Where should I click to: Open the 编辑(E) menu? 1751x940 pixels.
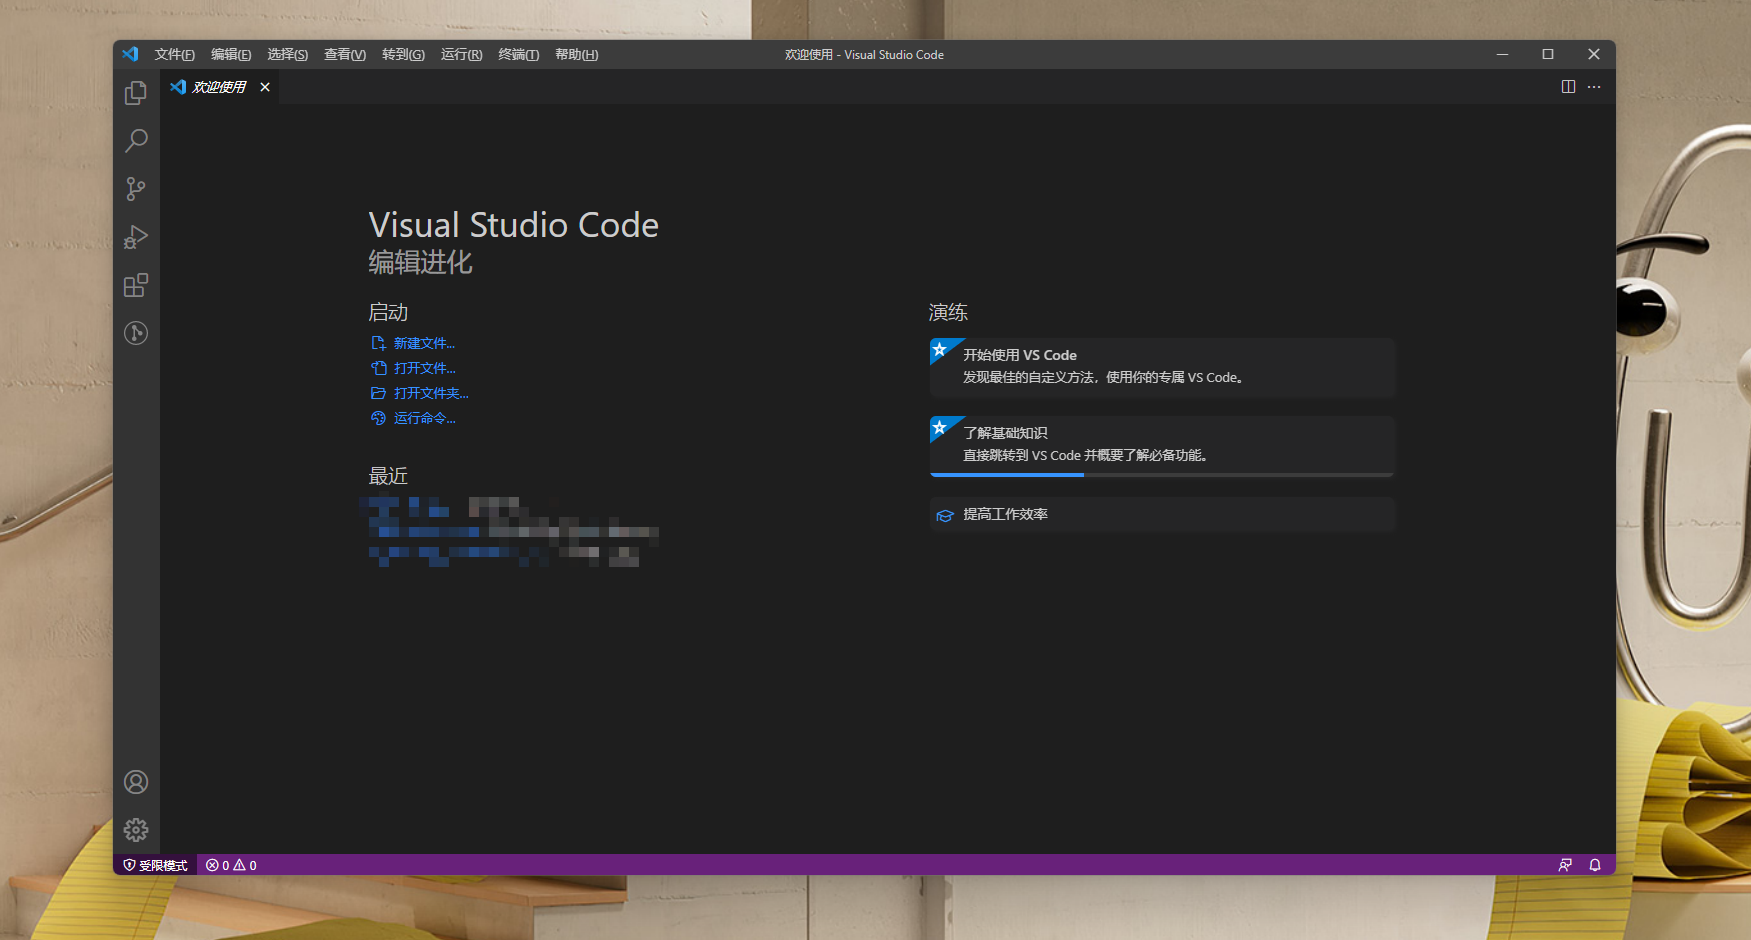pyautogui.click(x=231, y=54)
